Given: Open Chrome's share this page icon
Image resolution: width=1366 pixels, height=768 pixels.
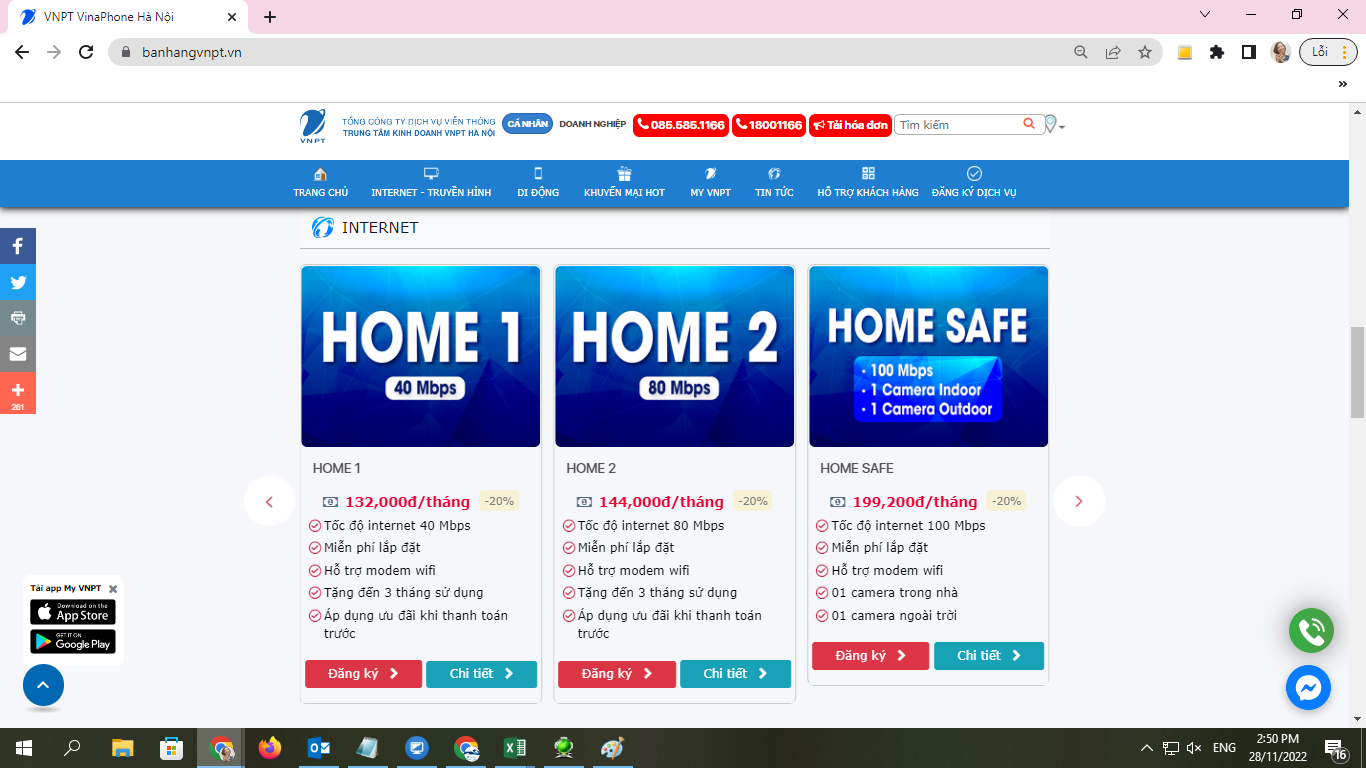Looking at the screenshot, I should coord(1113,52).
